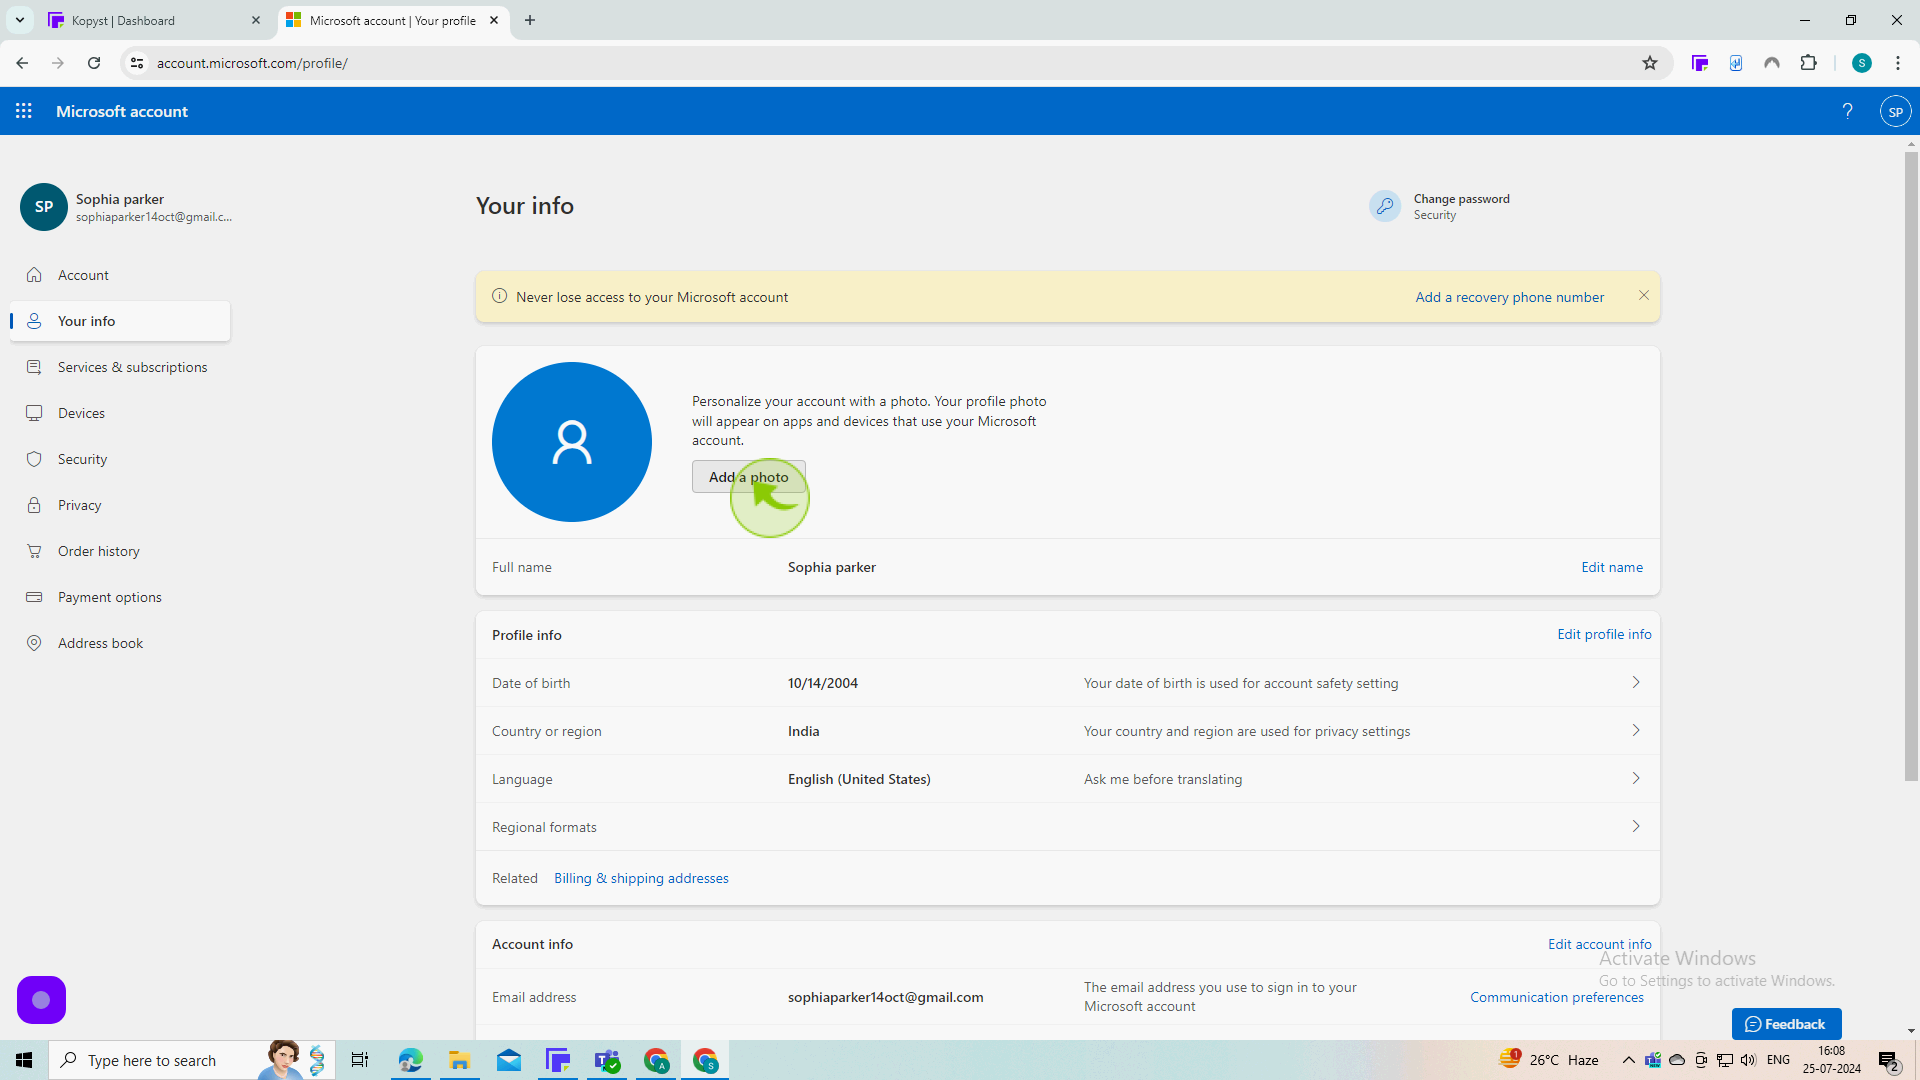Open Billing & shipping addresses link
This screenshot has width=1920, height=1080.
coord(641,878)
